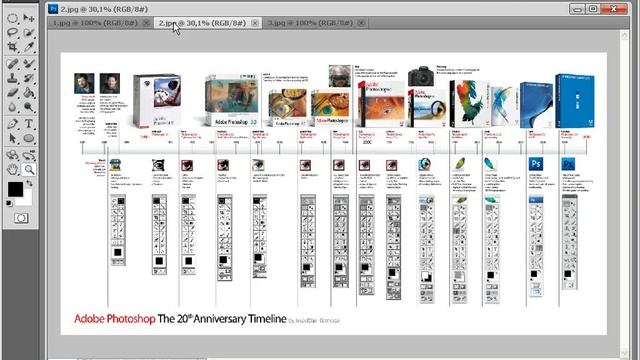Select the Clone Stamp tool

(x=12, y=78)
